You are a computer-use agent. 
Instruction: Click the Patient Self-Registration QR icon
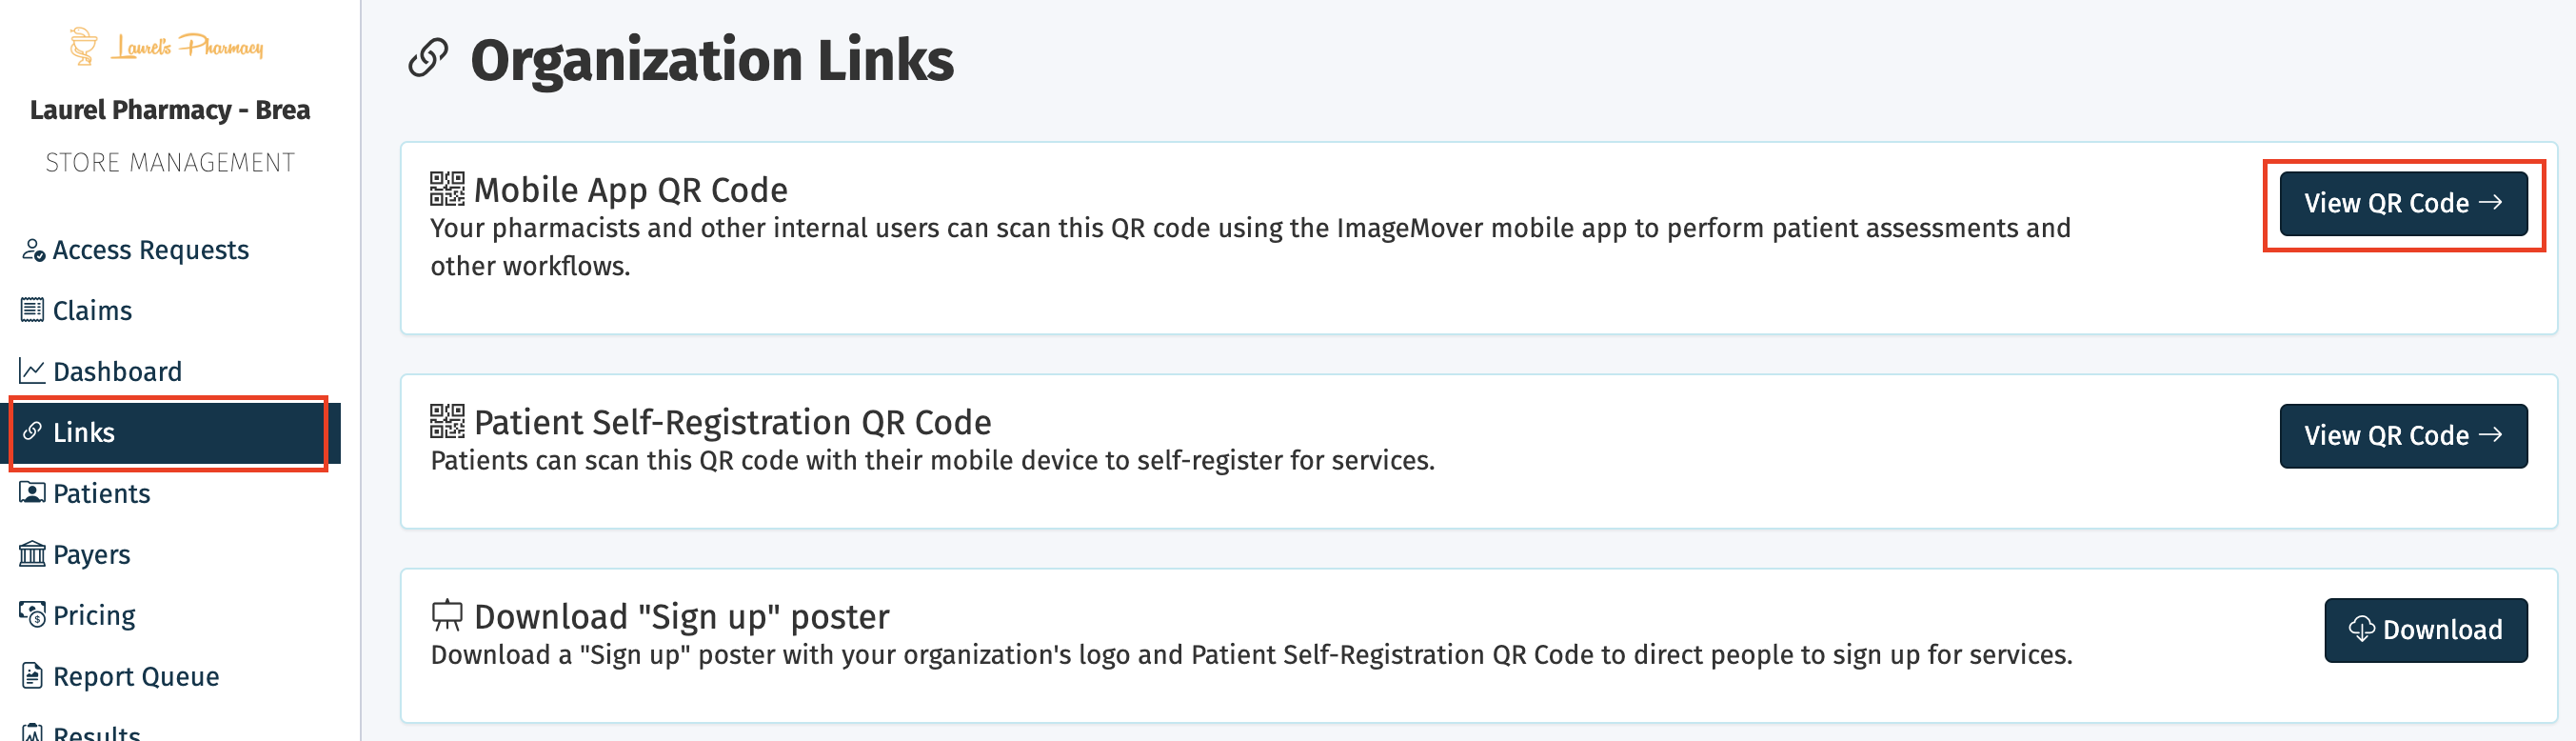[447, 421]
